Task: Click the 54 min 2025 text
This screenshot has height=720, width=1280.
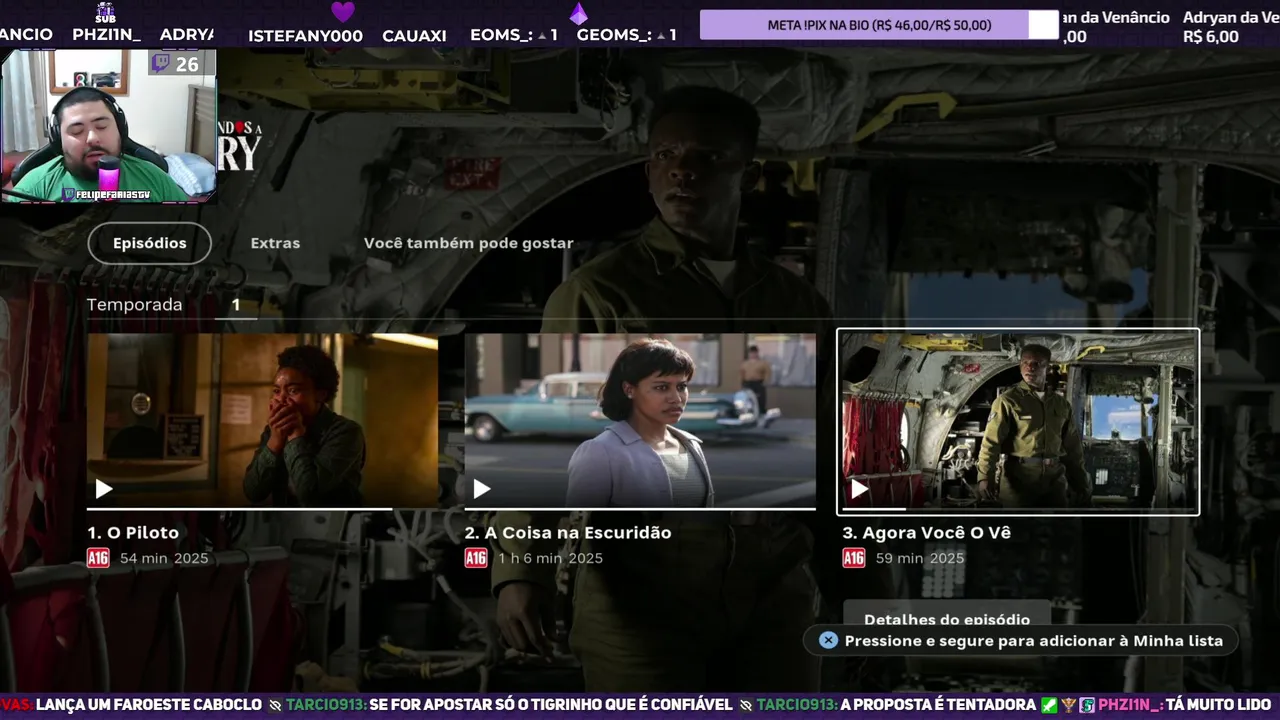Action: [x=164, y=558]
